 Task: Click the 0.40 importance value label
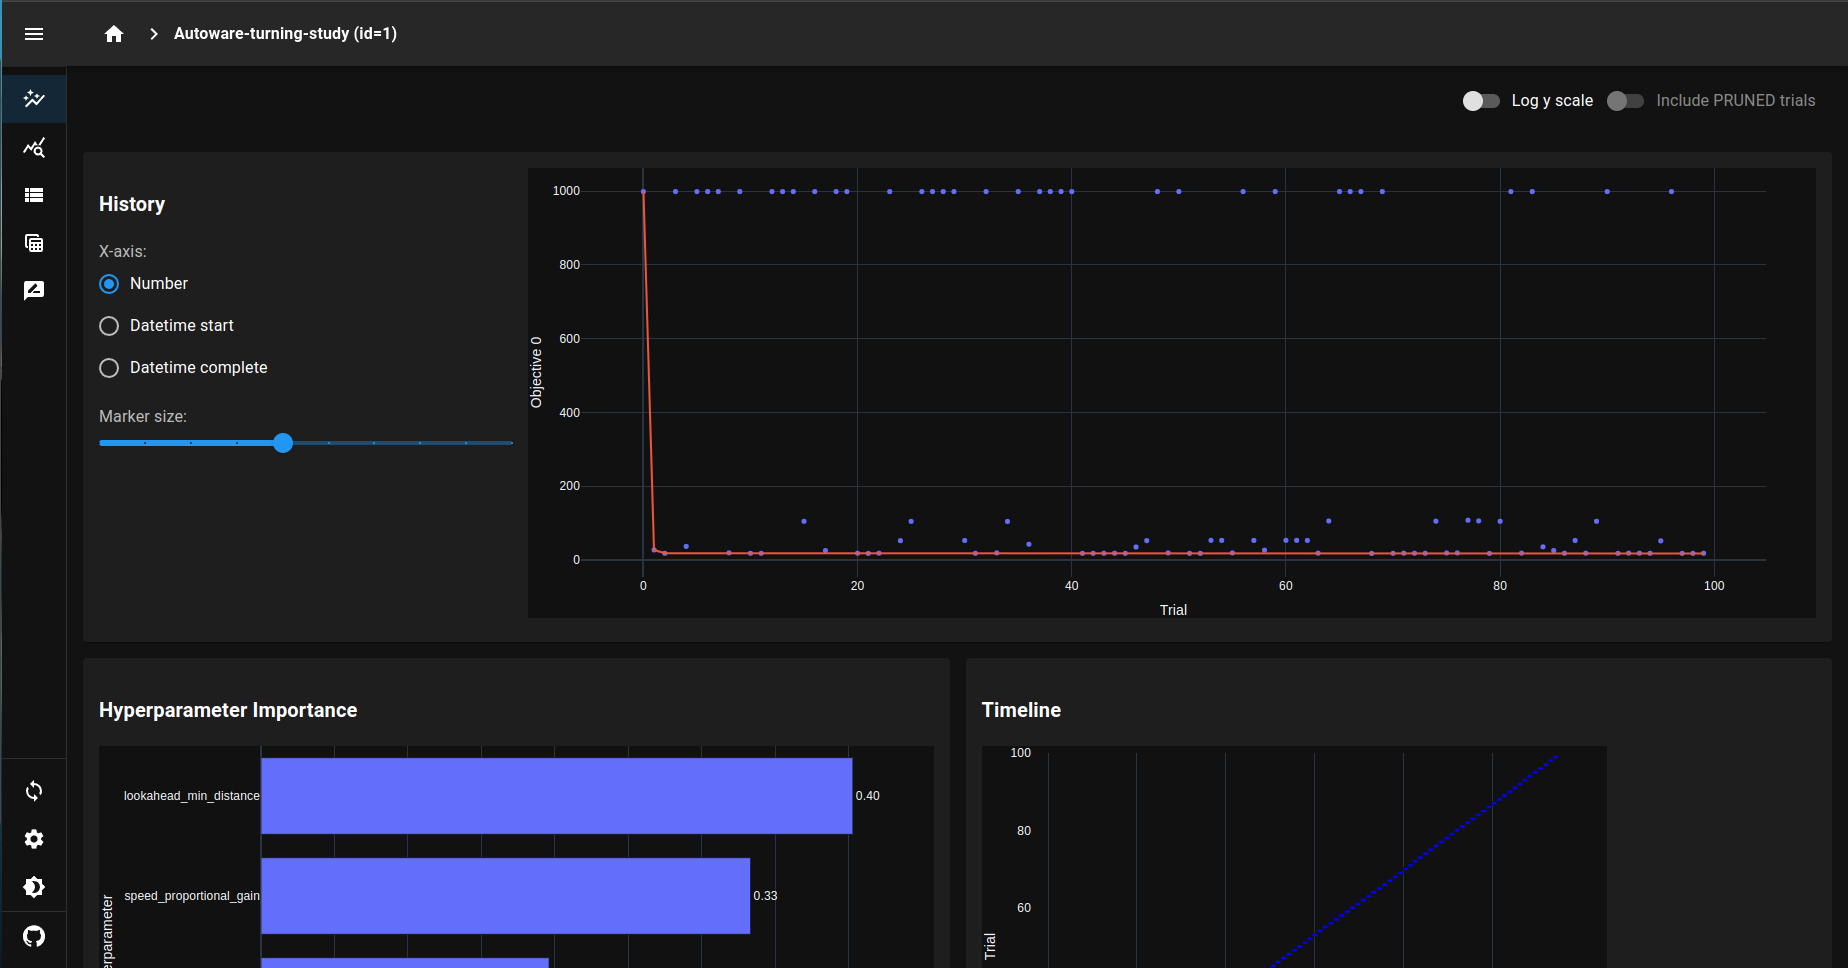coord(867,796)
